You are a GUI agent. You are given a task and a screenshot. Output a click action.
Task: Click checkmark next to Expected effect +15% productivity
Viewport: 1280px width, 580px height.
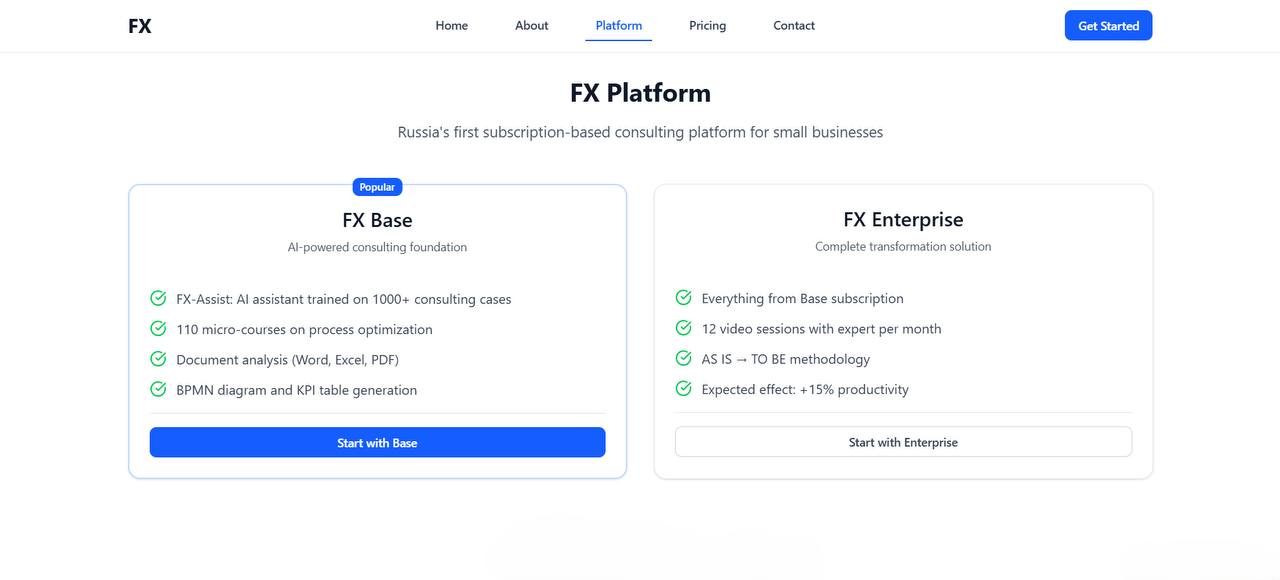coord(684,389)
